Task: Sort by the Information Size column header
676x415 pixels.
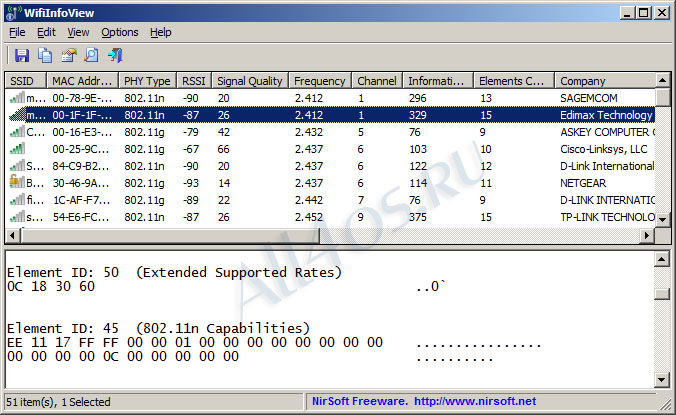Action: coord(438,81)
